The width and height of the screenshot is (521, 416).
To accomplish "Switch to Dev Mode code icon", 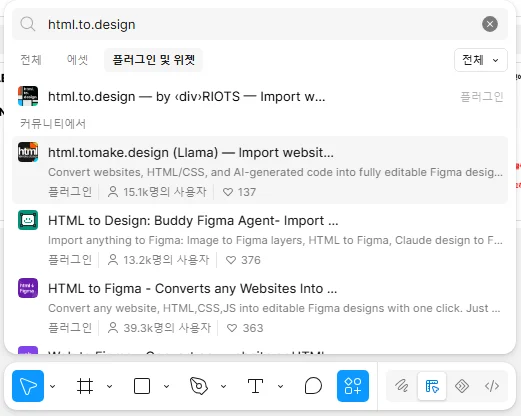I will click(x=492, y=386).
